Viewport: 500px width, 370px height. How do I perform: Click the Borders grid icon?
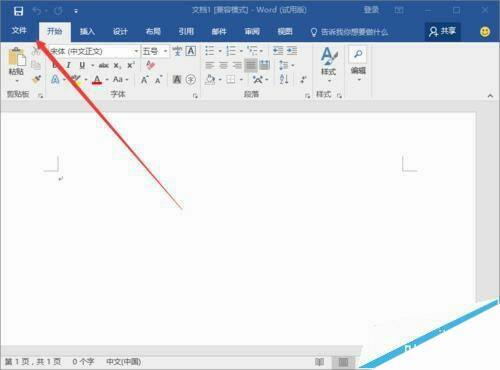231,79
